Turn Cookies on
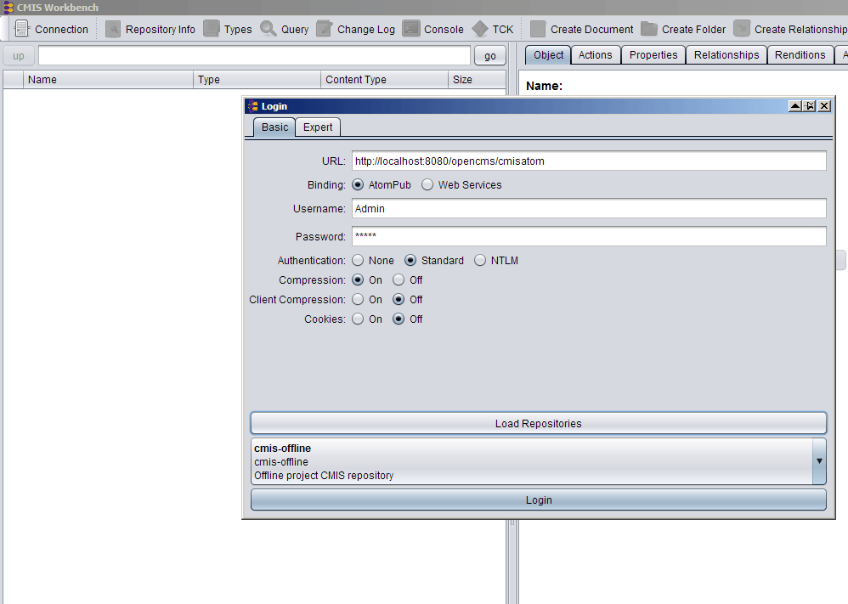This screenshot has width=848, height=604. [x=358, y=320]
